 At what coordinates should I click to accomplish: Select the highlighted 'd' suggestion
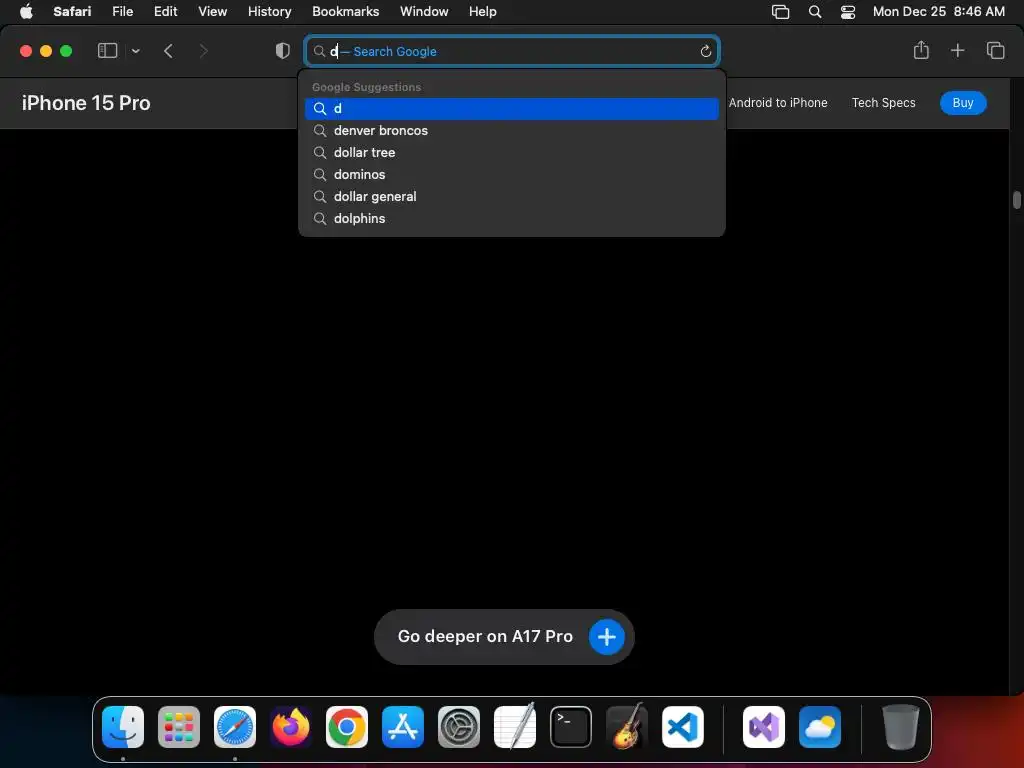click(x=512, y=108)
